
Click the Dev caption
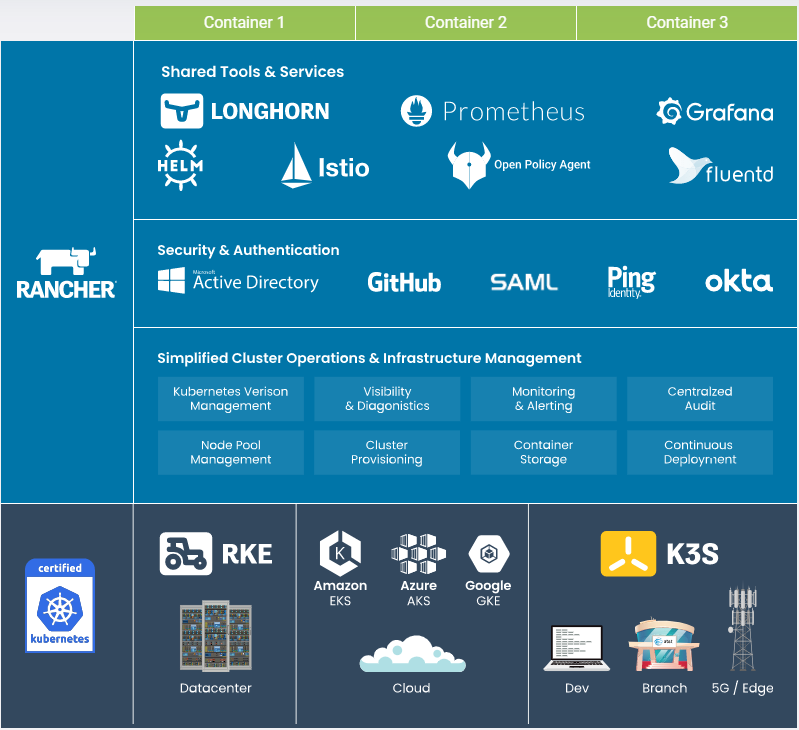(577, 688)
